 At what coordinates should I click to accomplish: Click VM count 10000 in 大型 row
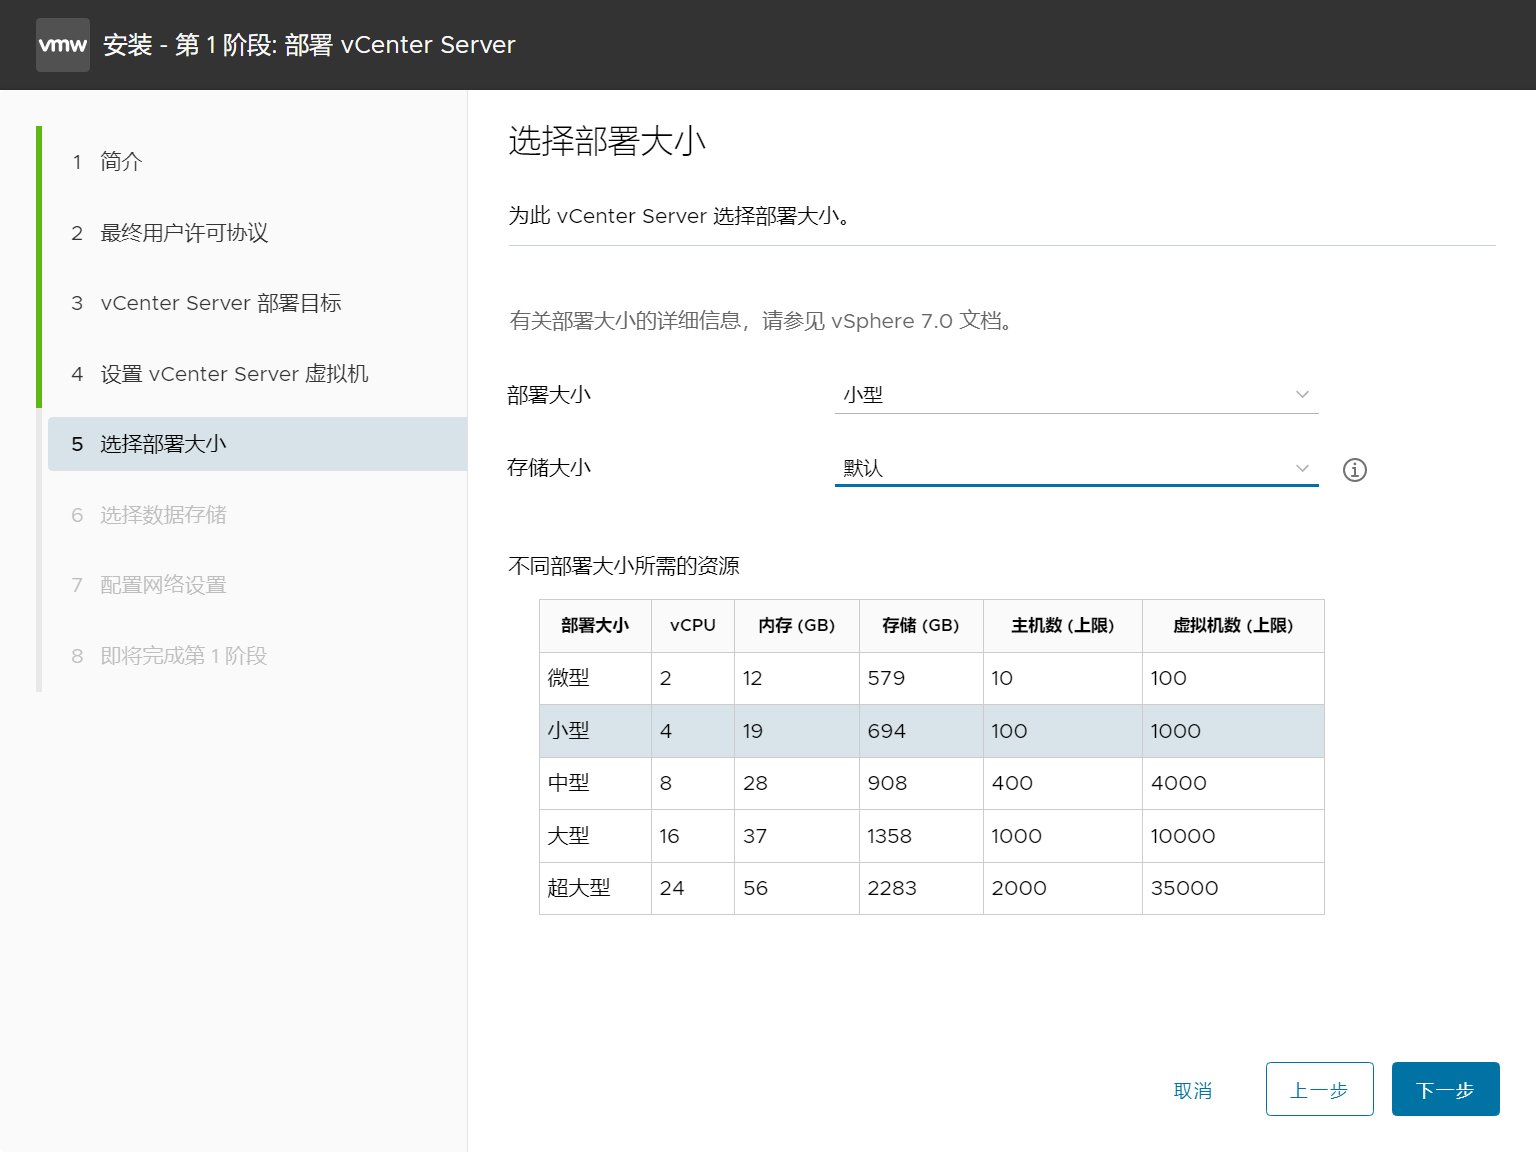click(x=1183, y=836)
